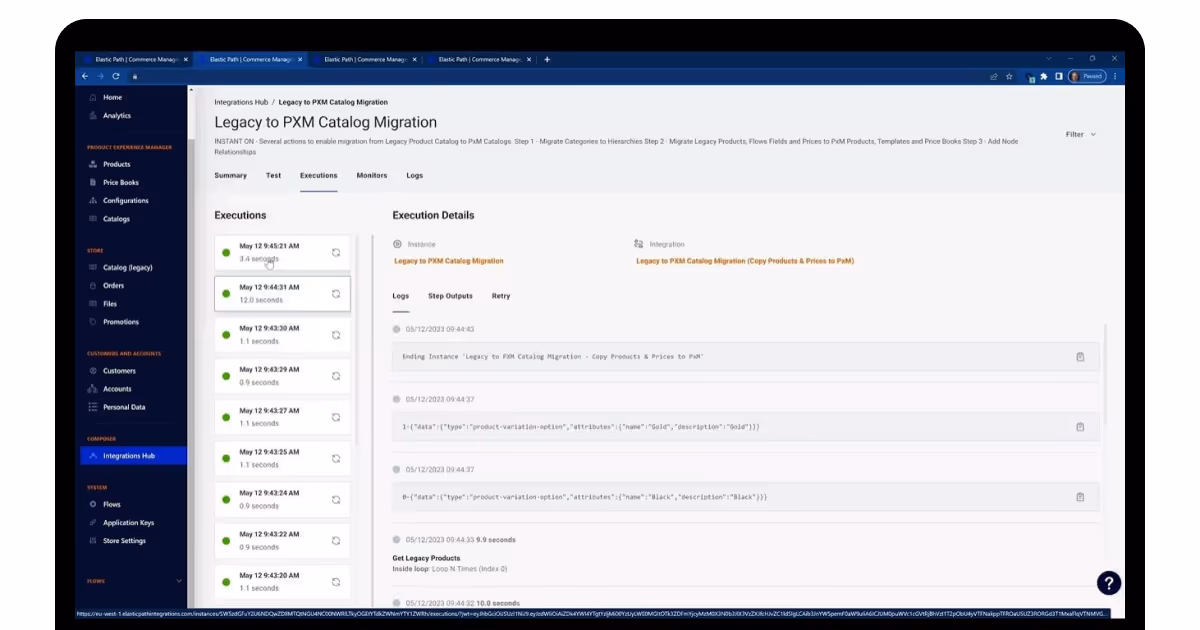Open a new browser tab
This screenshot has width=1200, height=630.
(x=547, y=59)
